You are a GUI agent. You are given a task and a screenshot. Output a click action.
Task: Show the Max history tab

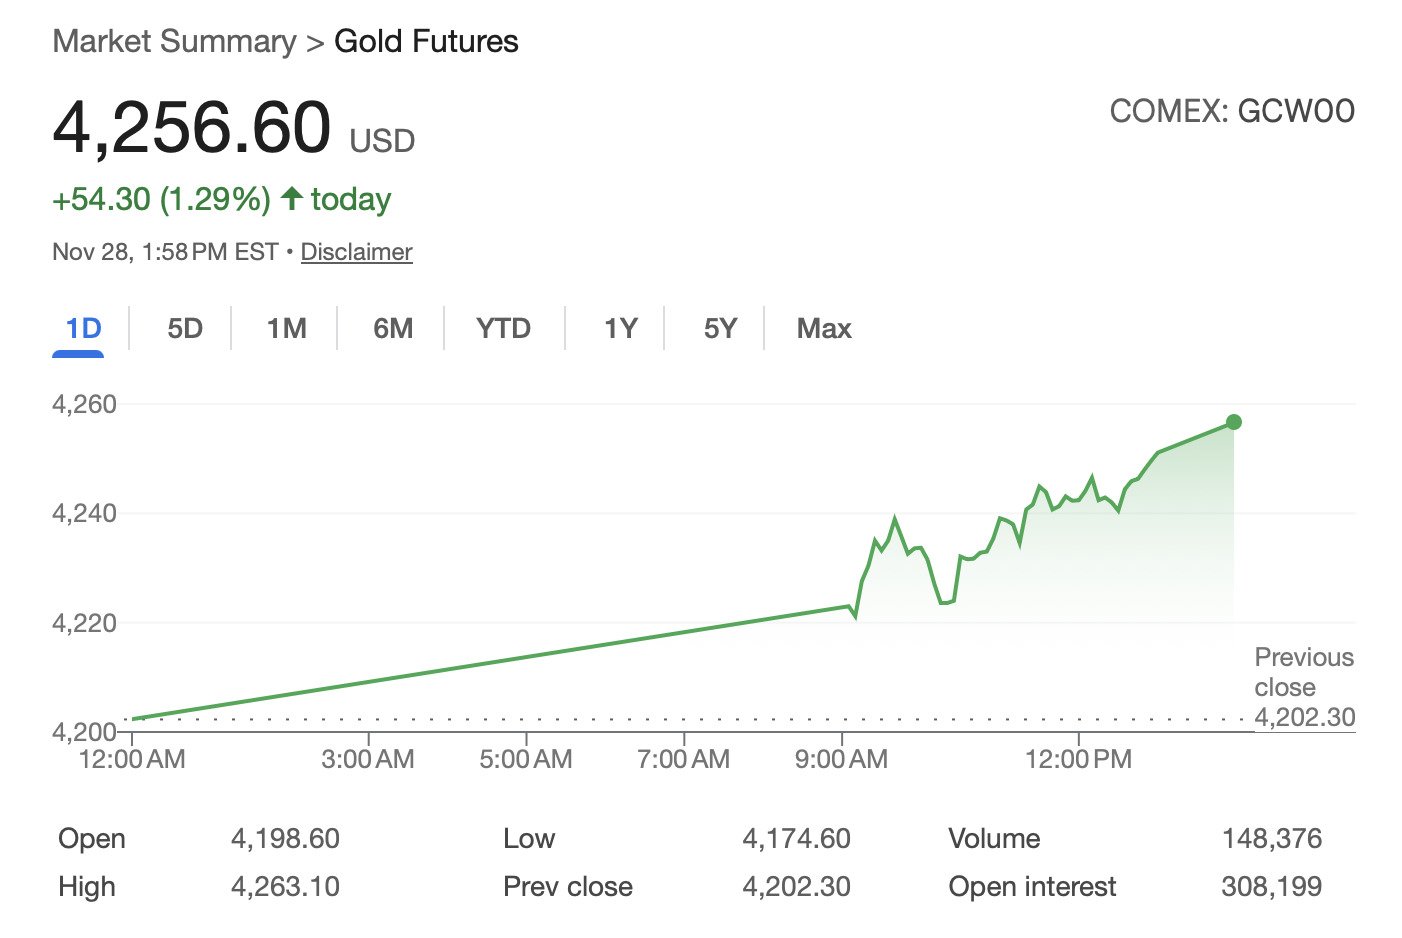tap(824, 329)
